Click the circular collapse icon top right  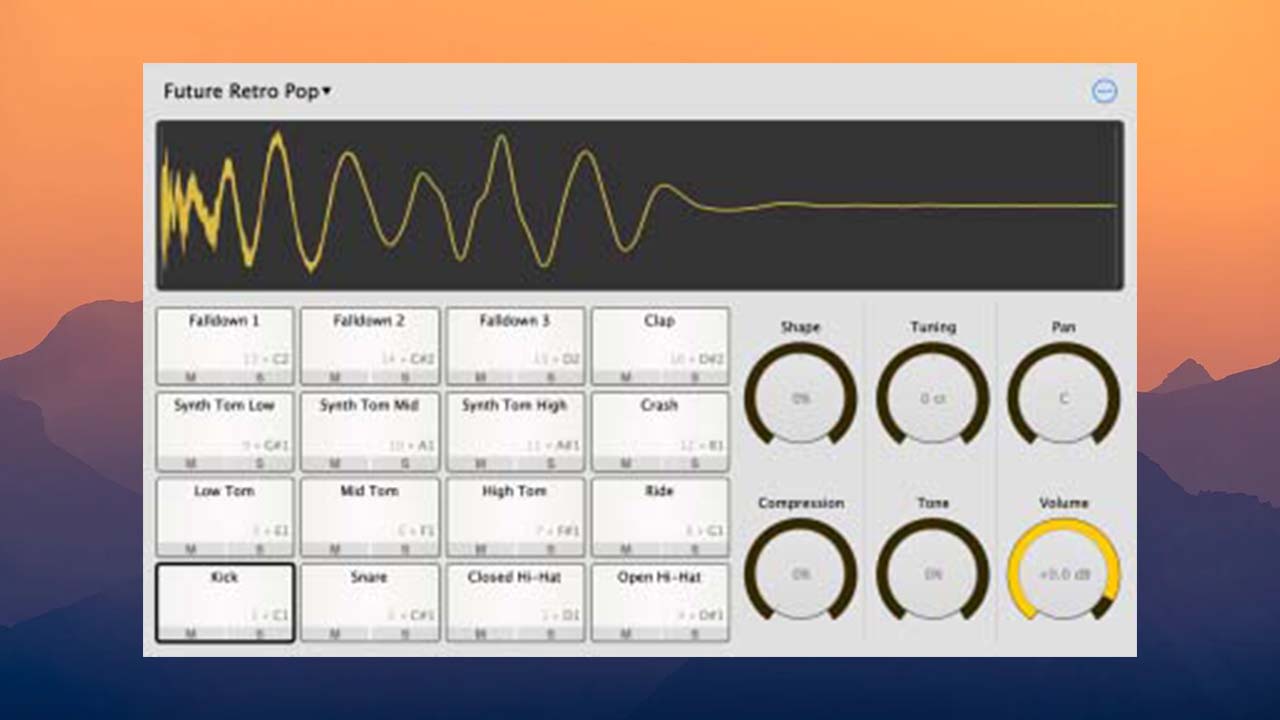[1104, 89]
